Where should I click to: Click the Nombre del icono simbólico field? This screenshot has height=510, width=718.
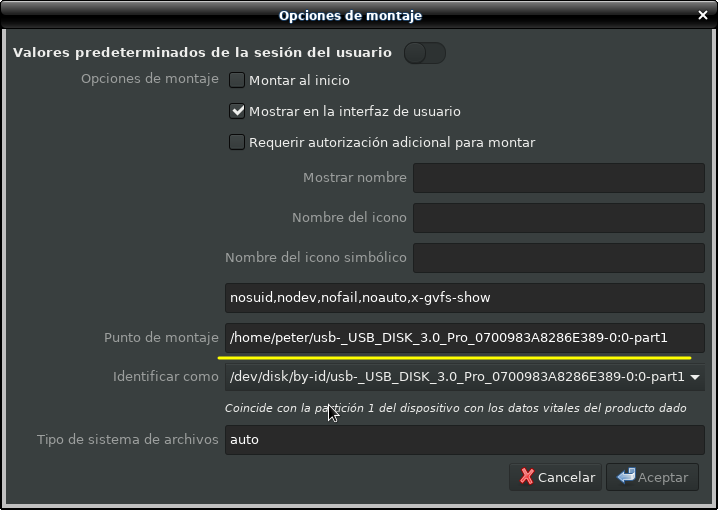(x=559, y=258)
